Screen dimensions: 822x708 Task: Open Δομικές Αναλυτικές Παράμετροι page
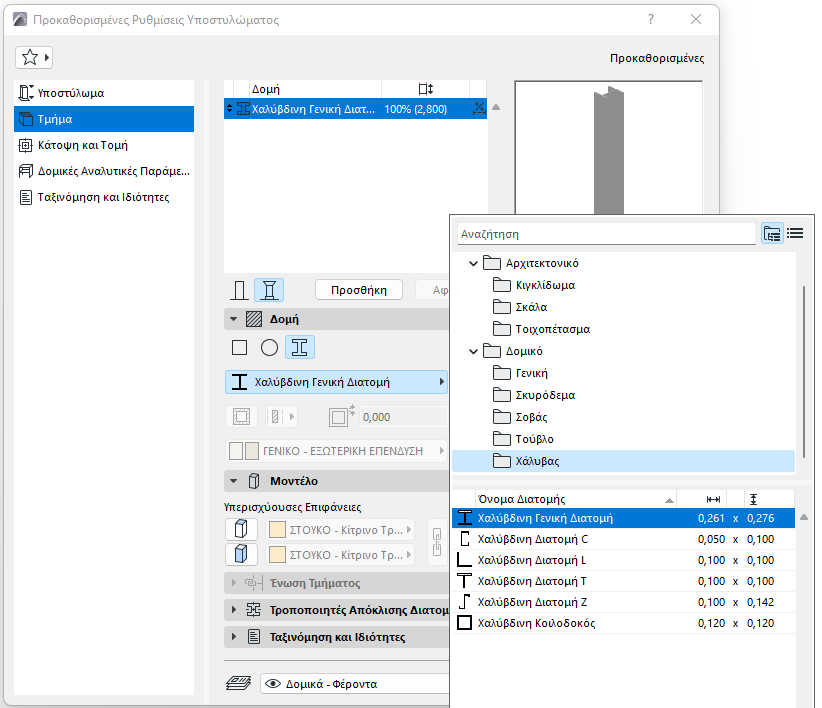(x=104, y=171)
